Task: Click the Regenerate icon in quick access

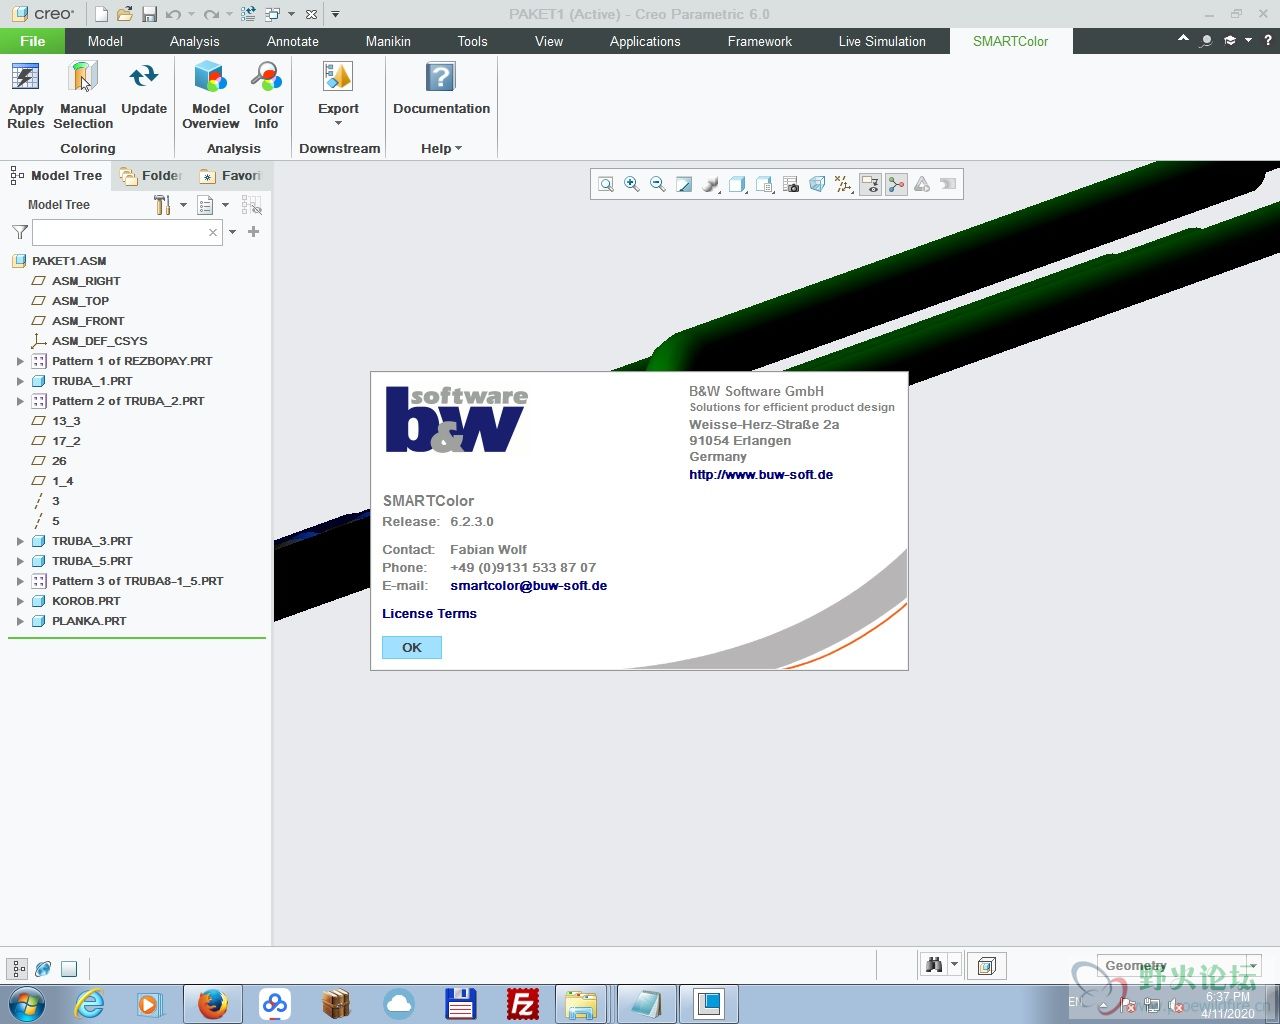Action: pos(248,14)
